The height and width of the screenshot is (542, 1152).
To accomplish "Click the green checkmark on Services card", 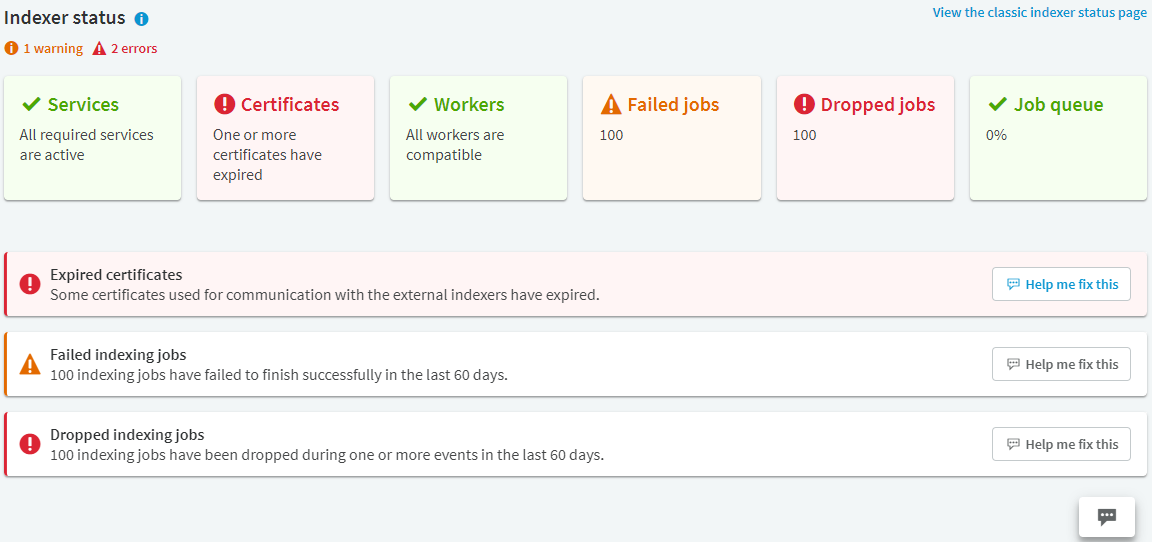I will click(31, 104).
